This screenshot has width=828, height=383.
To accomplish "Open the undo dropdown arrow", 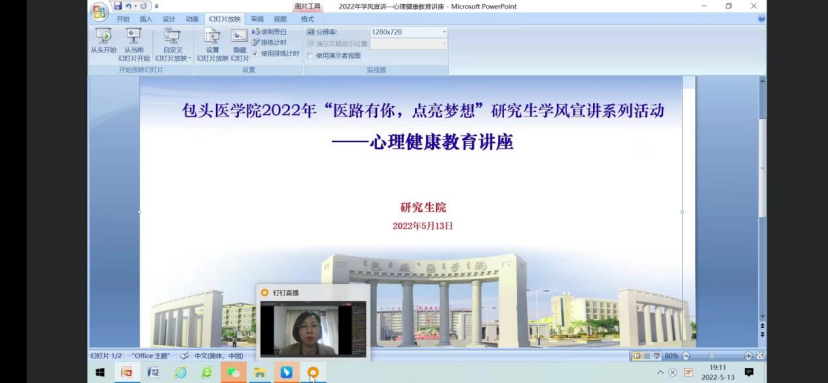I will (x=136, y=6).
